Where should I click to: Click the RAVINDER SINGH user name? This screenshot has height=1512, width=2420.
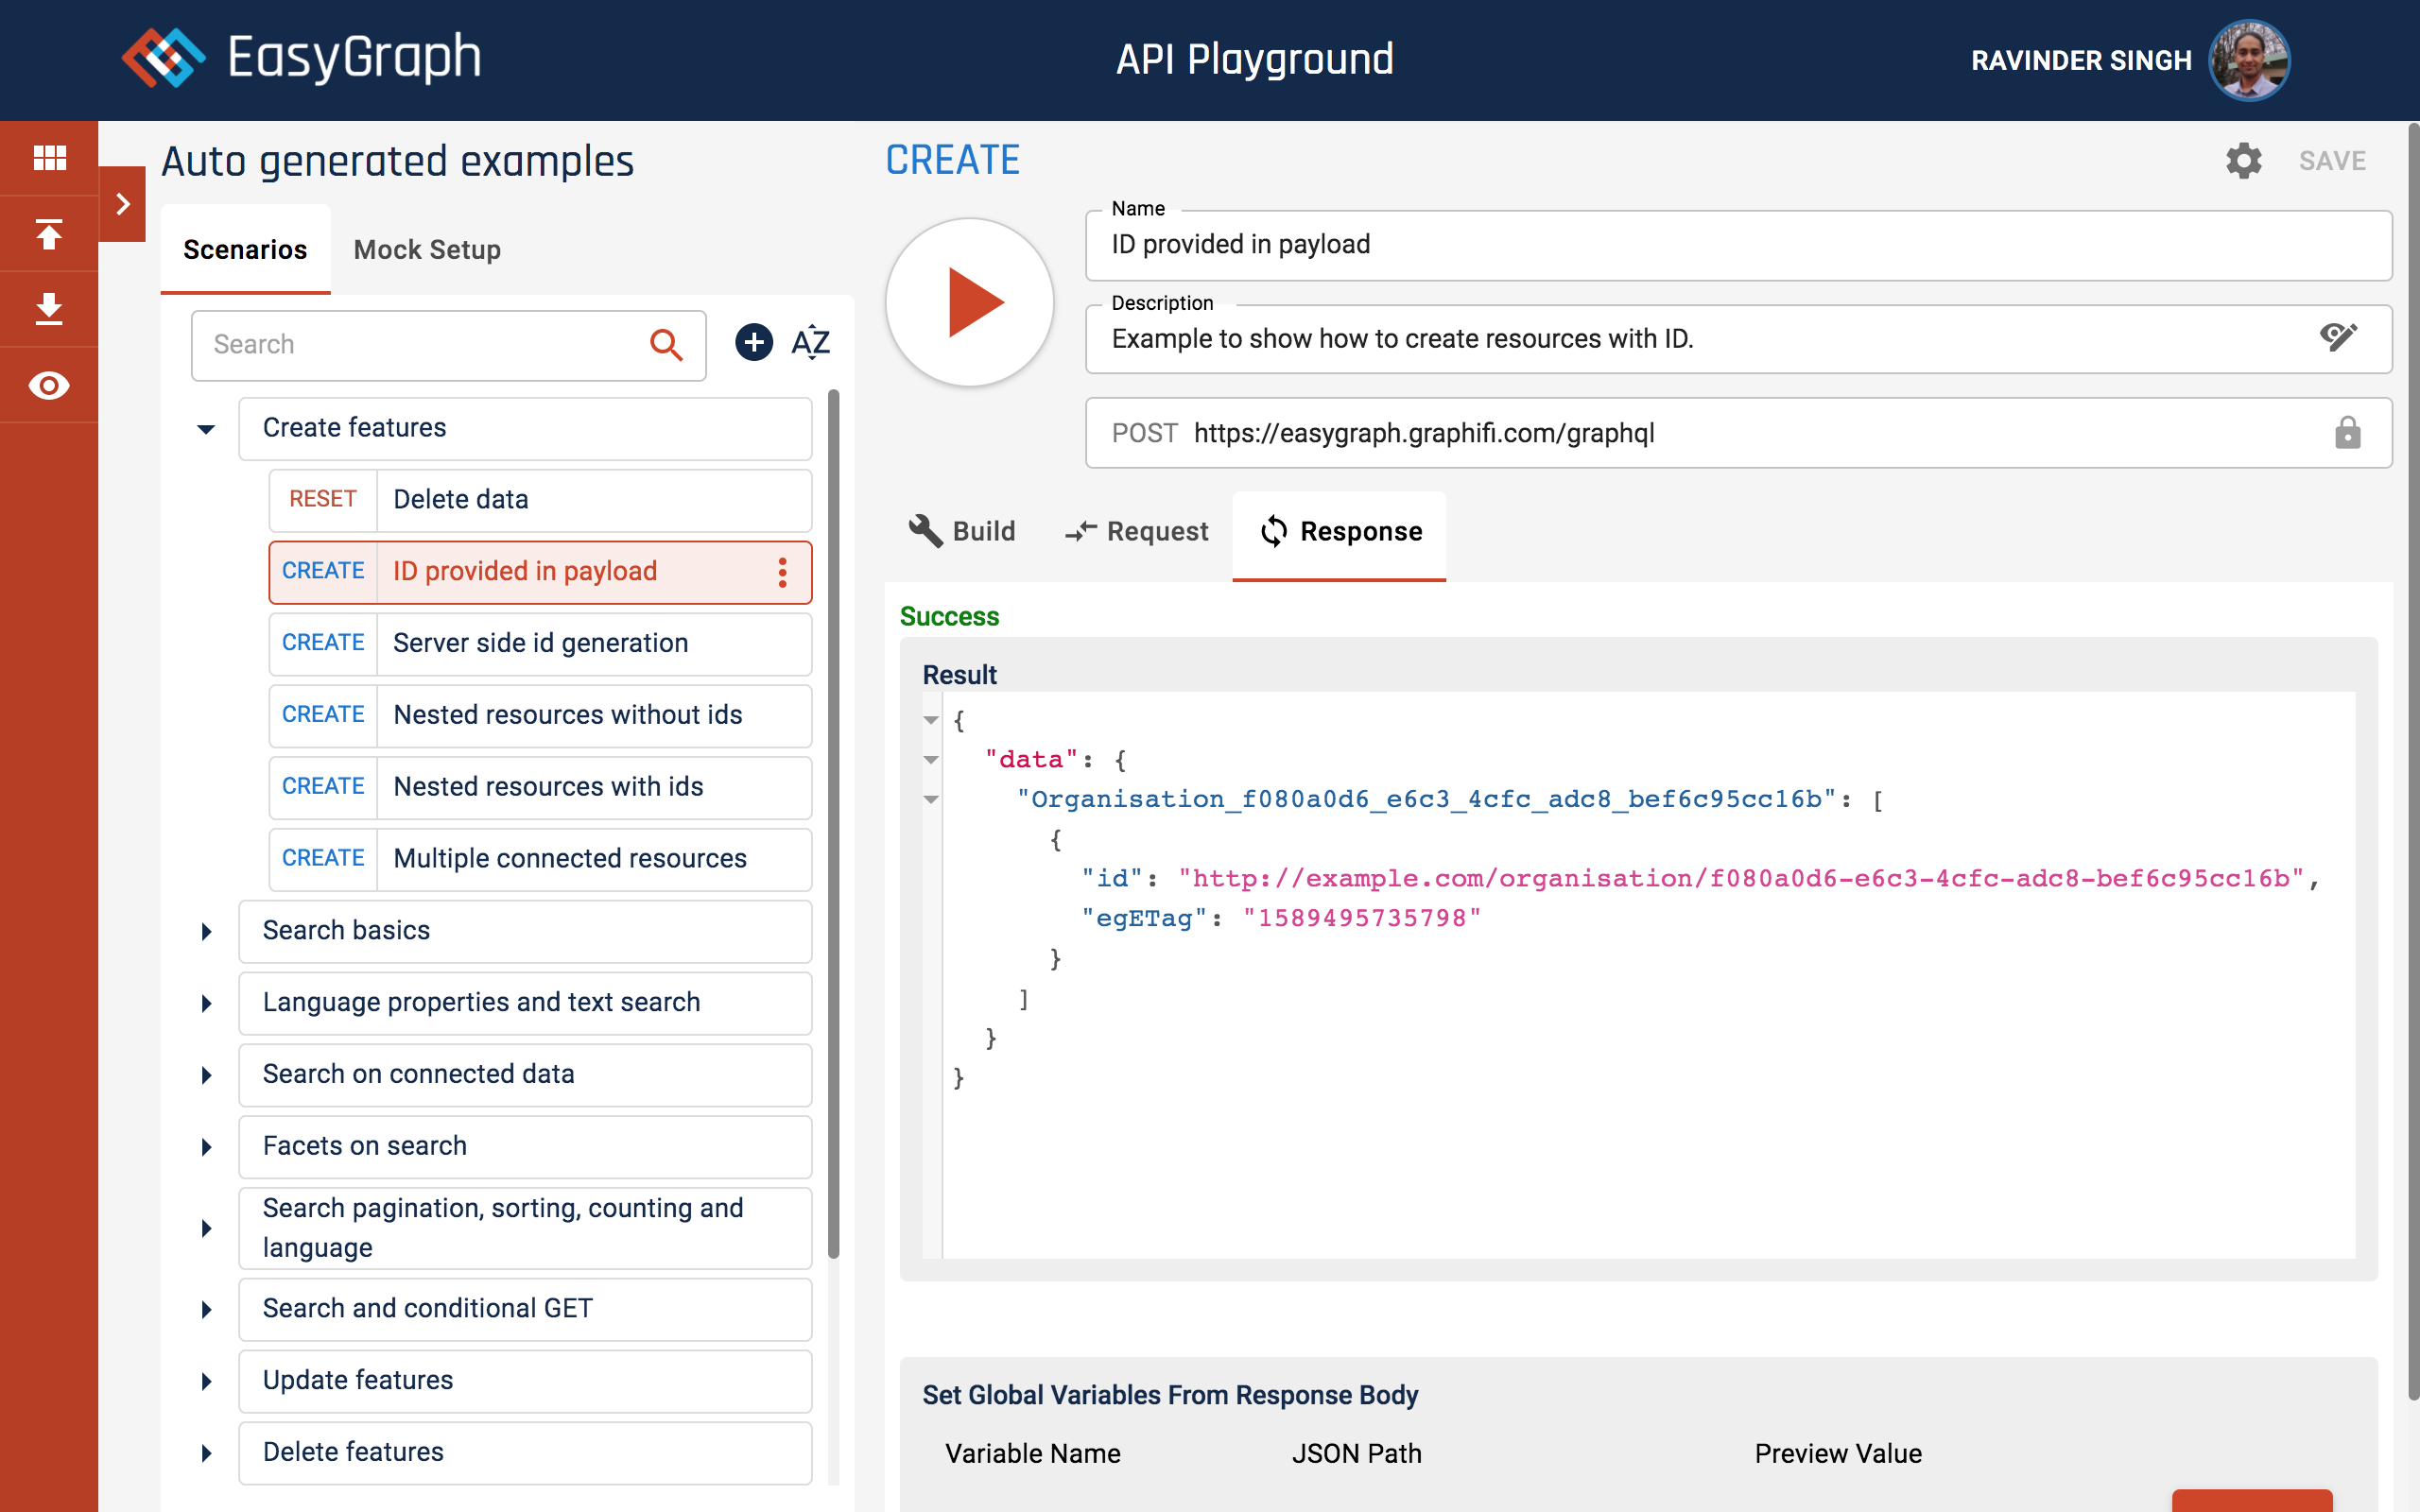2081,60
